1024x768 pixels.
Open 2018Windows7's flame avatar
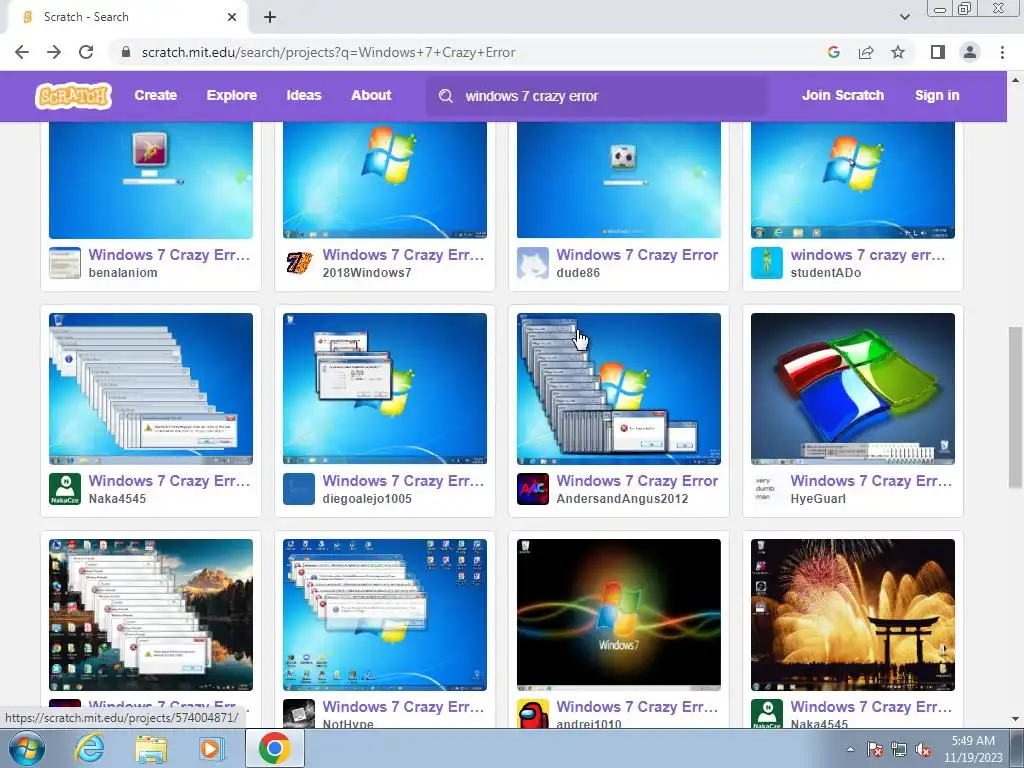coord(299,263)
